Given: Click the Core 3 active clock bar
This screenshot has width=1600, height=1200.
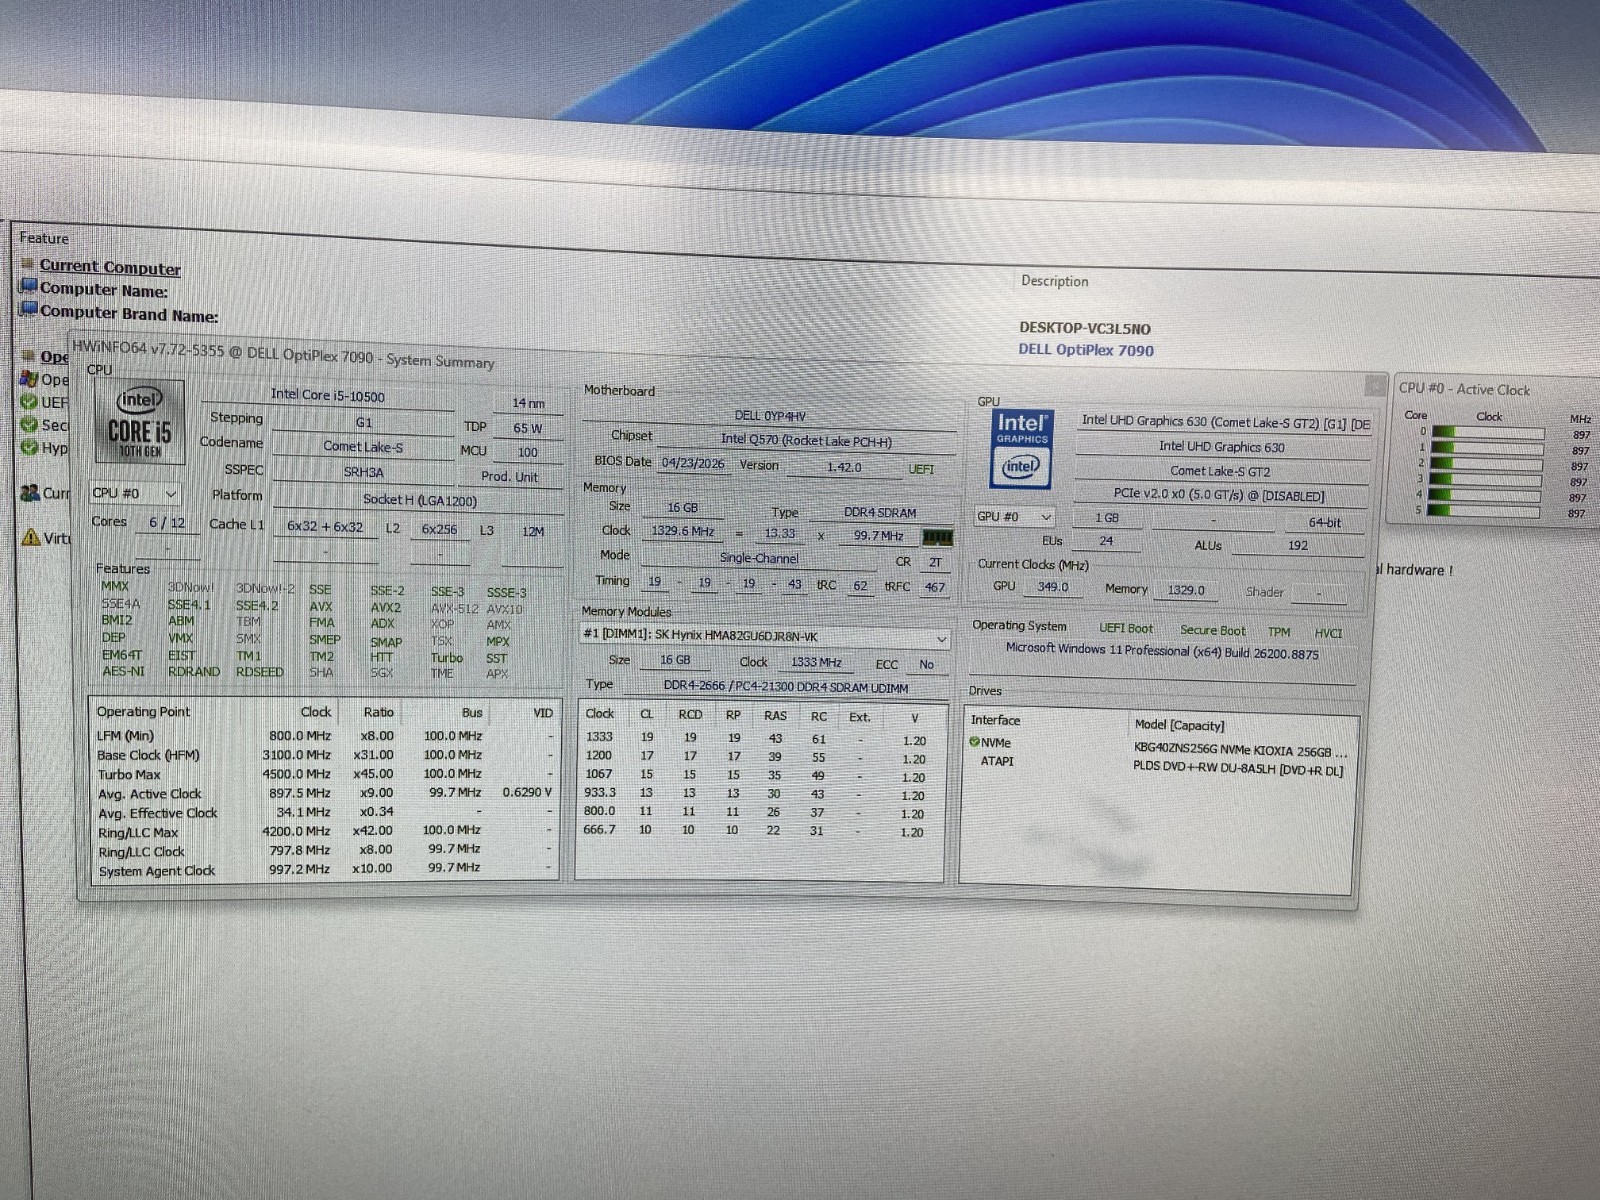Looking at the screenshot, I should (x=1487, y=480).
